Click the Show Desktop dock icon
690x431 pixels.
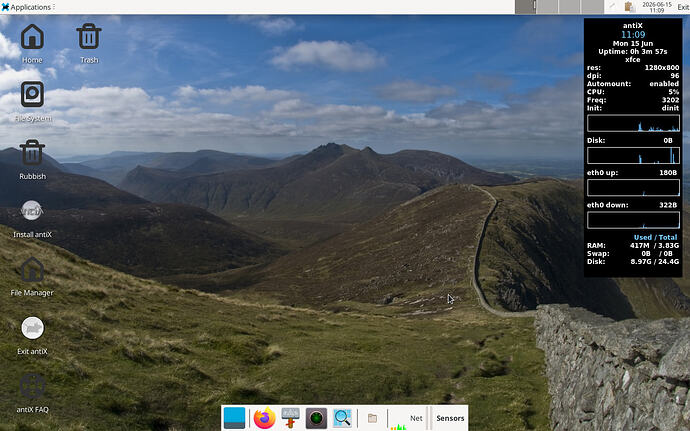click(235, 418)
